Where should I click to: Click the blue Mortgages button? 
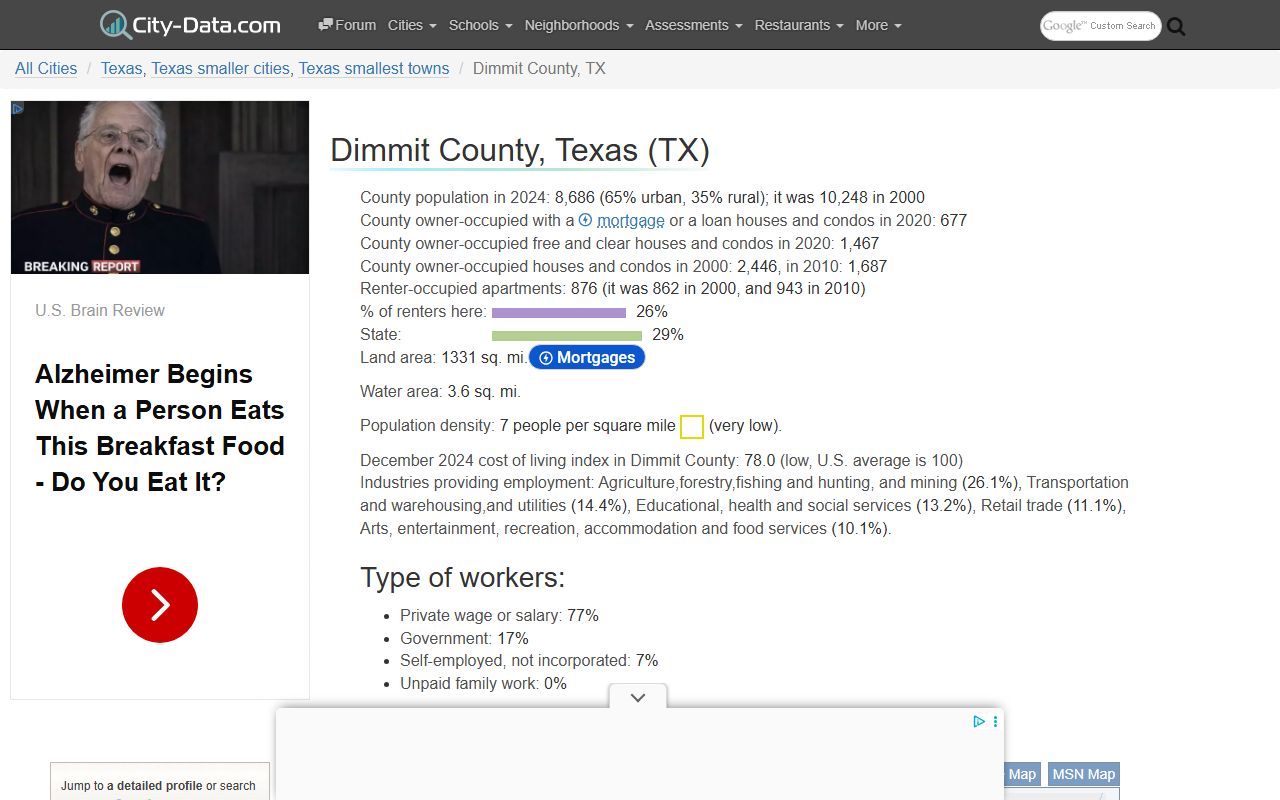click(x=587, y=357)
